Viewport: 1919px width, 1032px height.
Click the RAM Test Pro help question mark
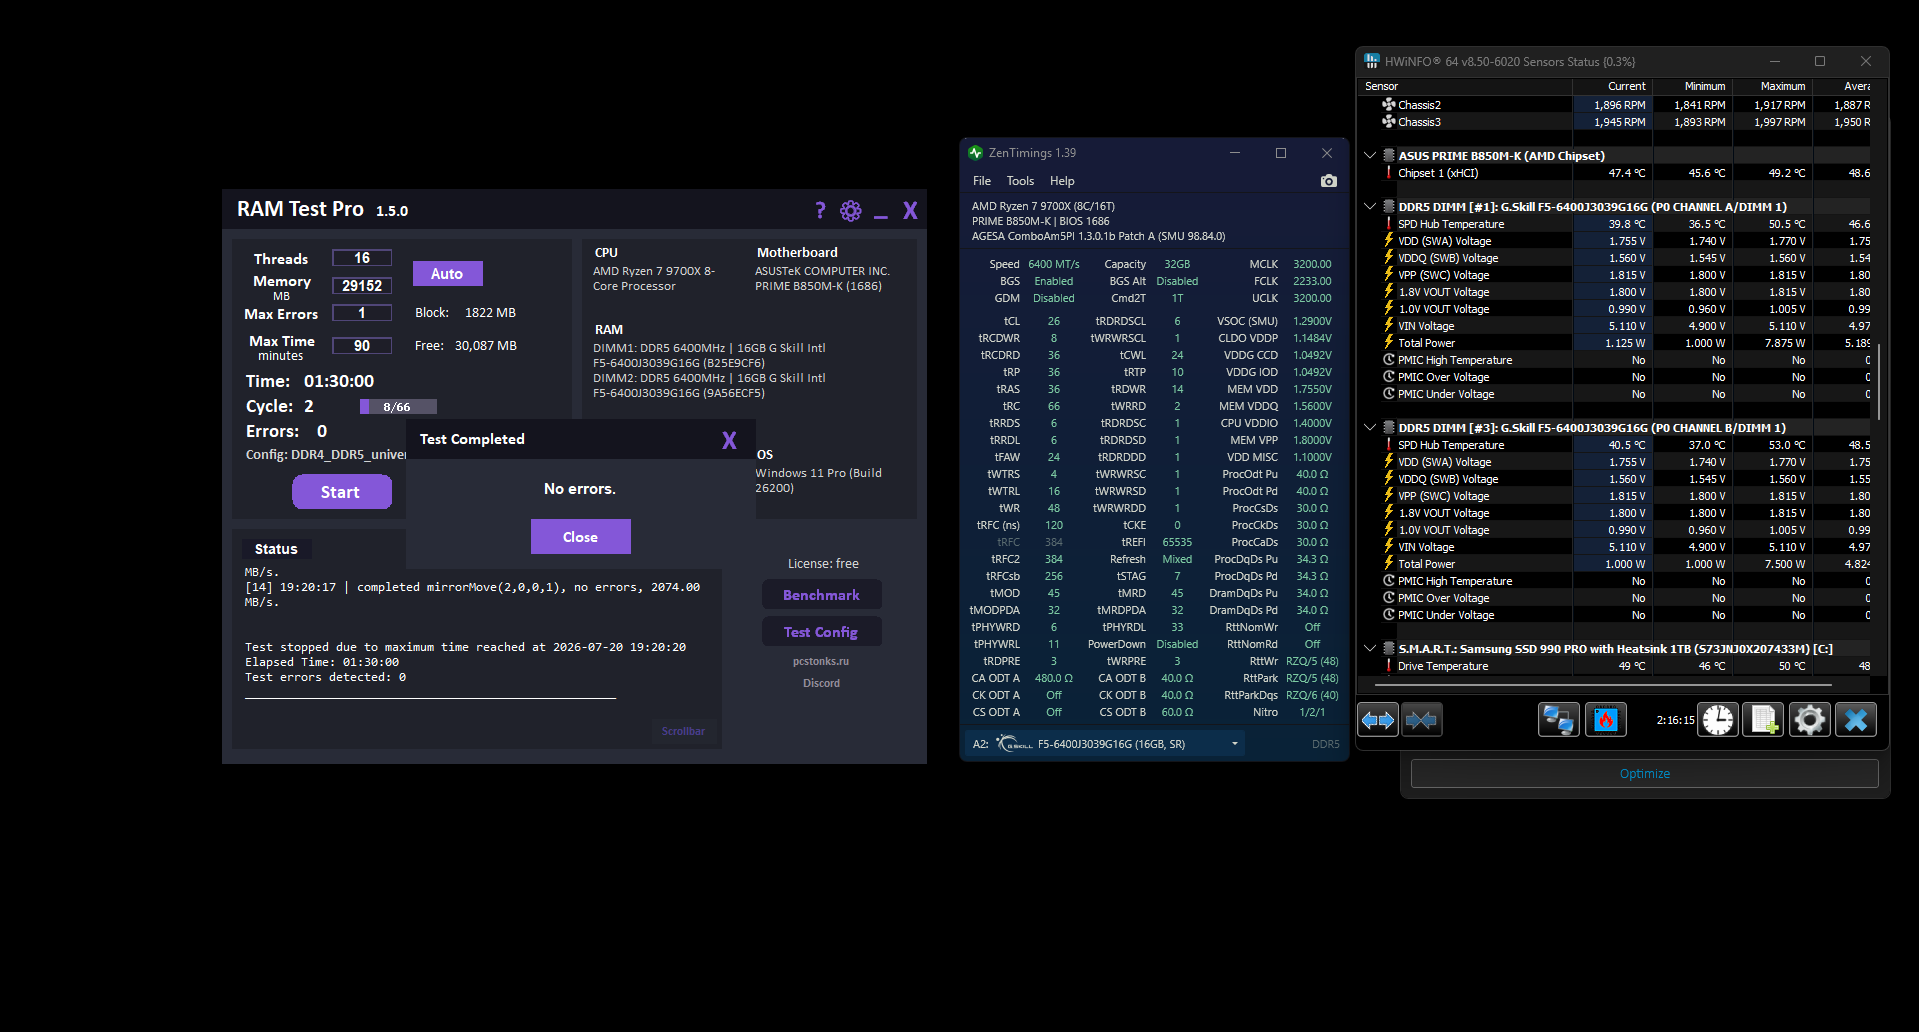point(820,210)
